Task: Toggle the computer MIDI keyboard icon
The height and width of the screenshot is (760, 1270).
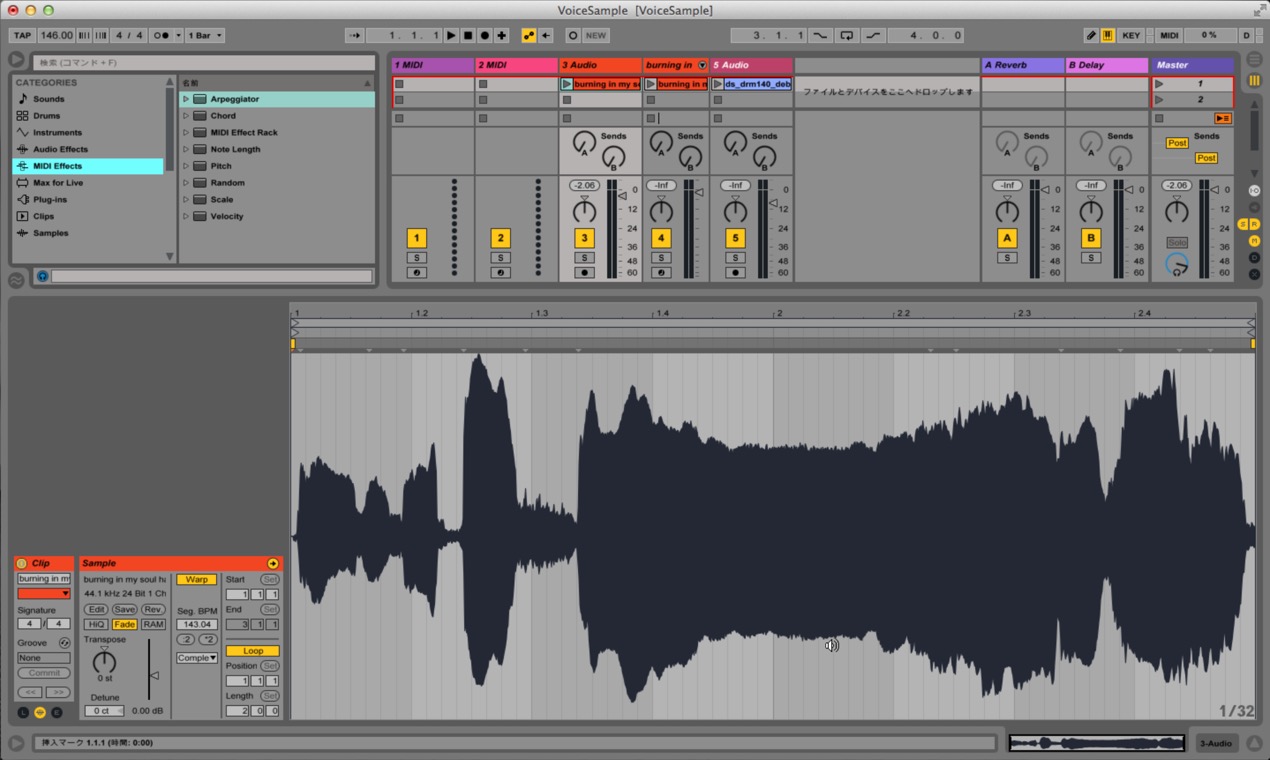Action: 1108,35
